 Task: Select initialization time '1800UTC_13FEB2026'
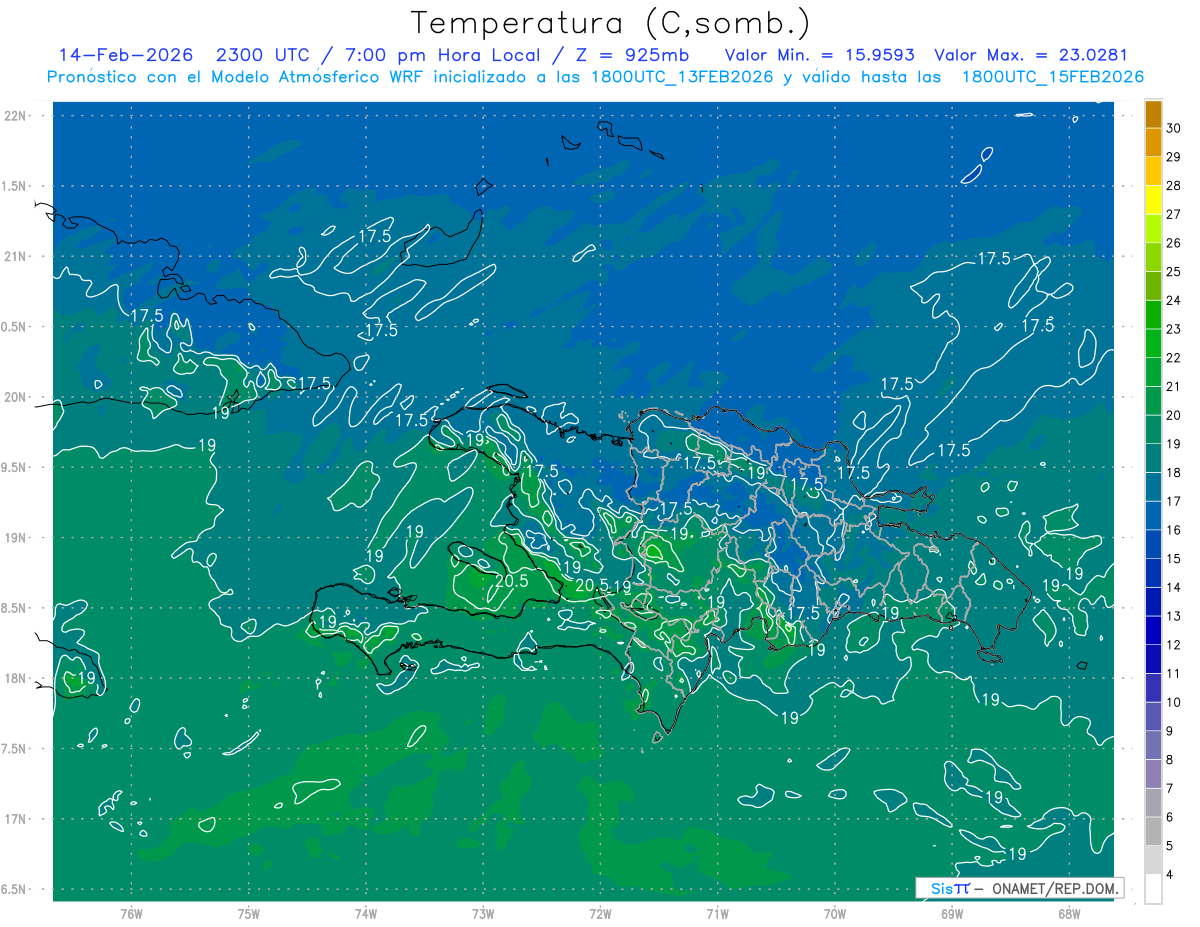[x=681, y=77]
